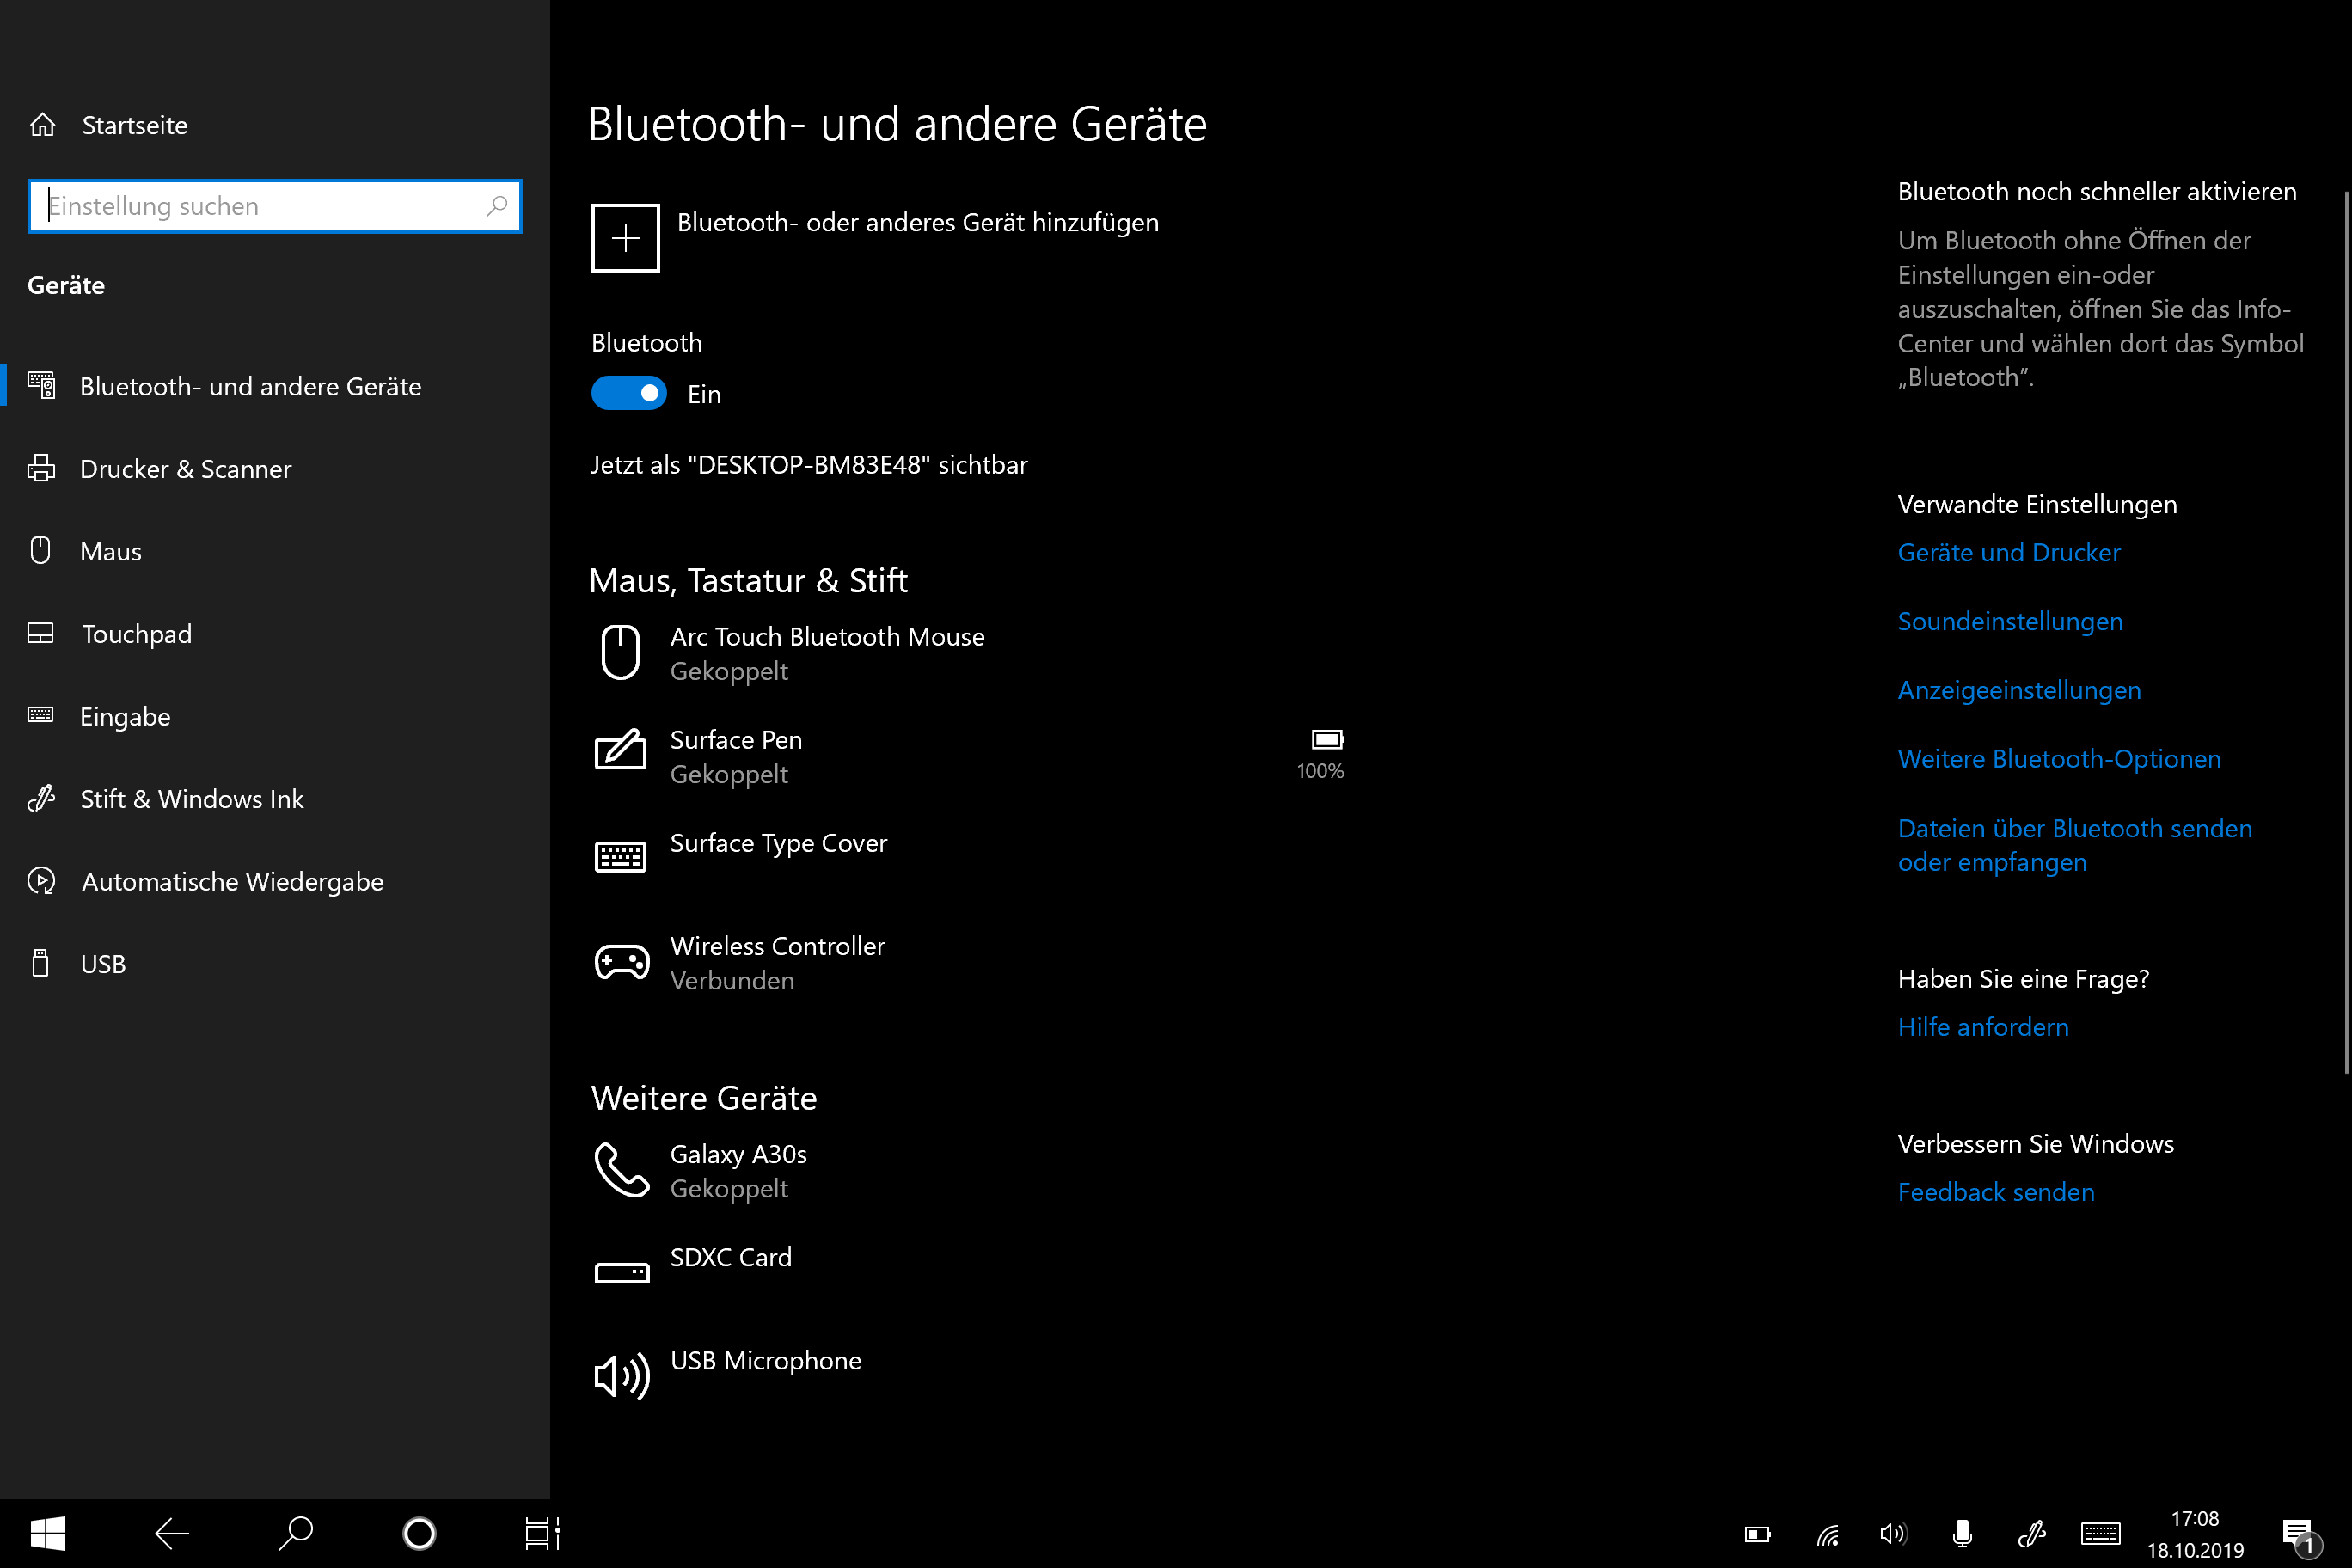2352x1568 pixels.
Task: Click the Arc Touch Bluetooth Mouse icon
Action: [620, 653]
